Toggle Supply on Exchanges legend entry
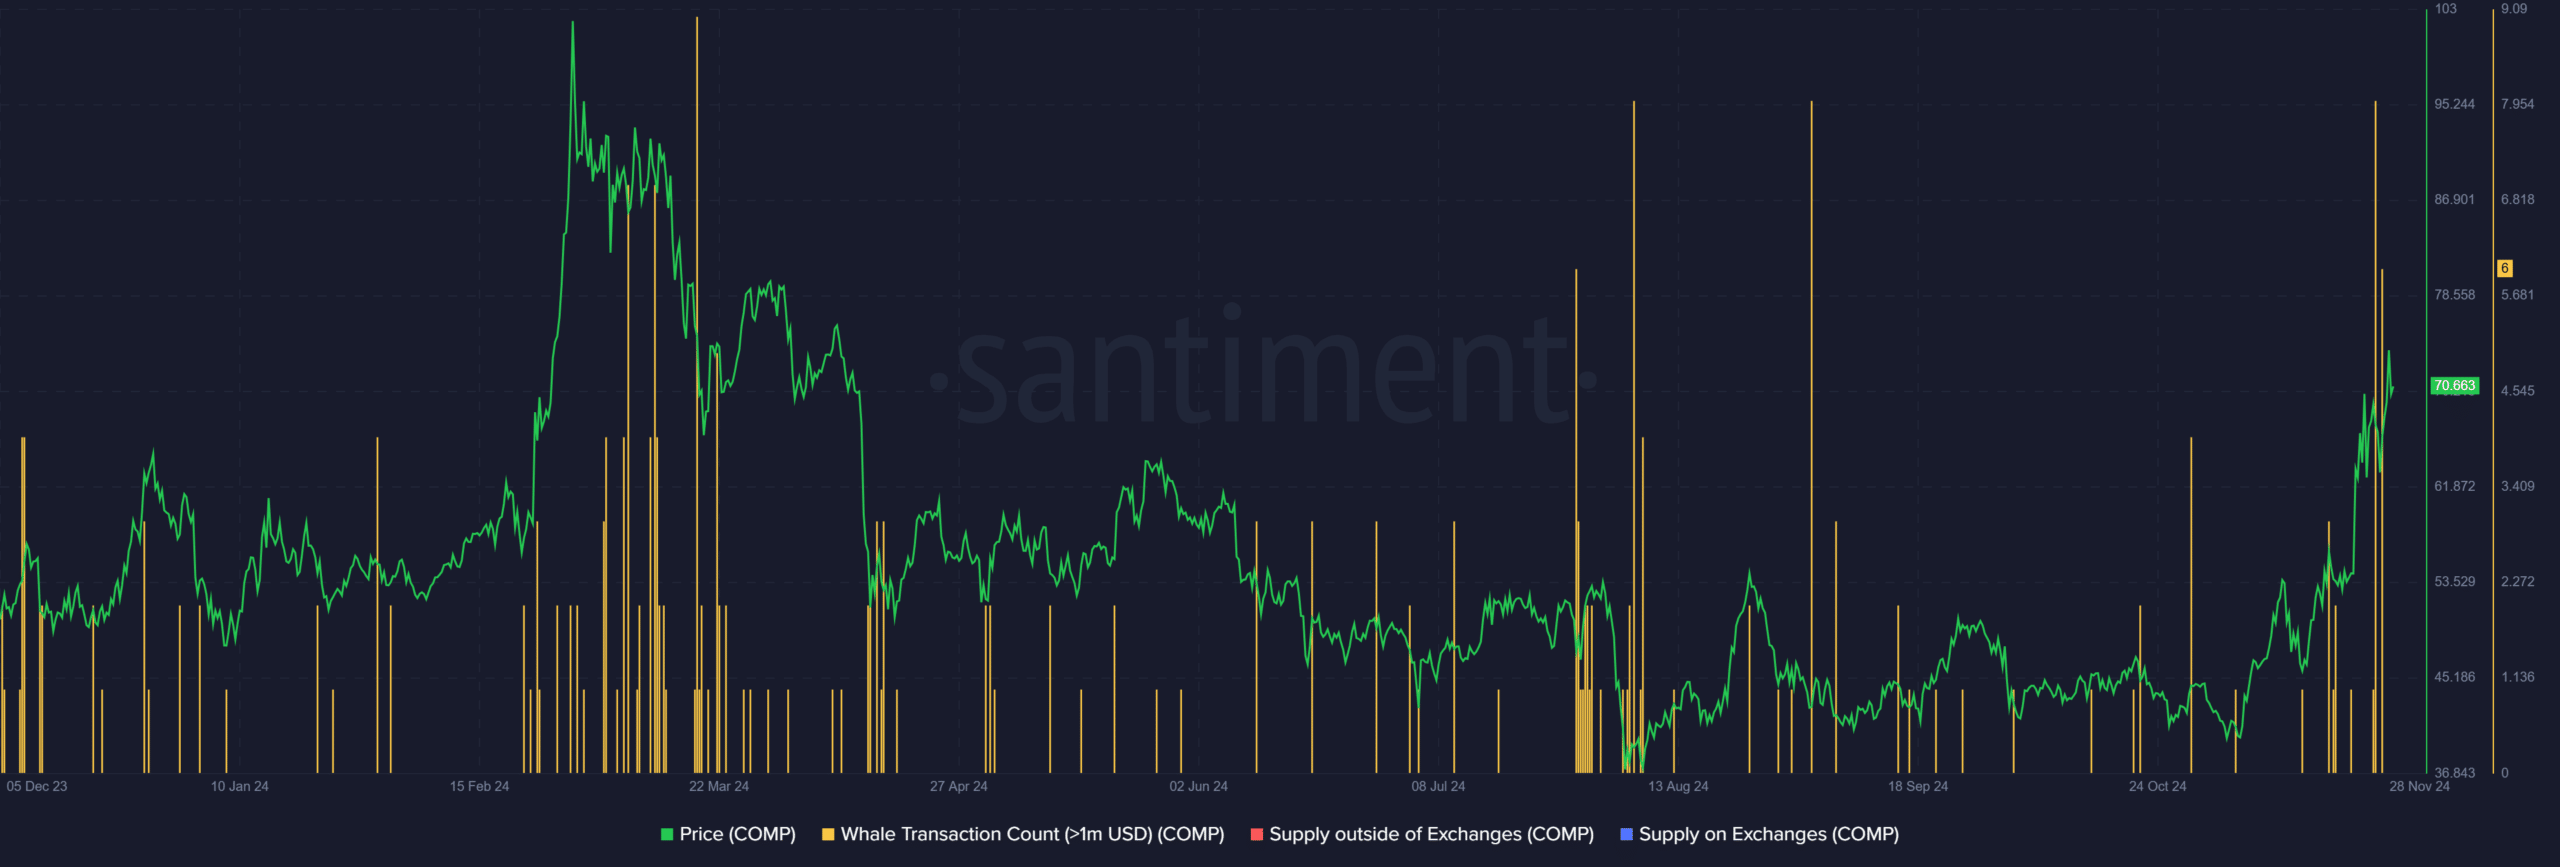Screen dimensions: 2560x867 pyautogui.click(x=1760, y=834)
